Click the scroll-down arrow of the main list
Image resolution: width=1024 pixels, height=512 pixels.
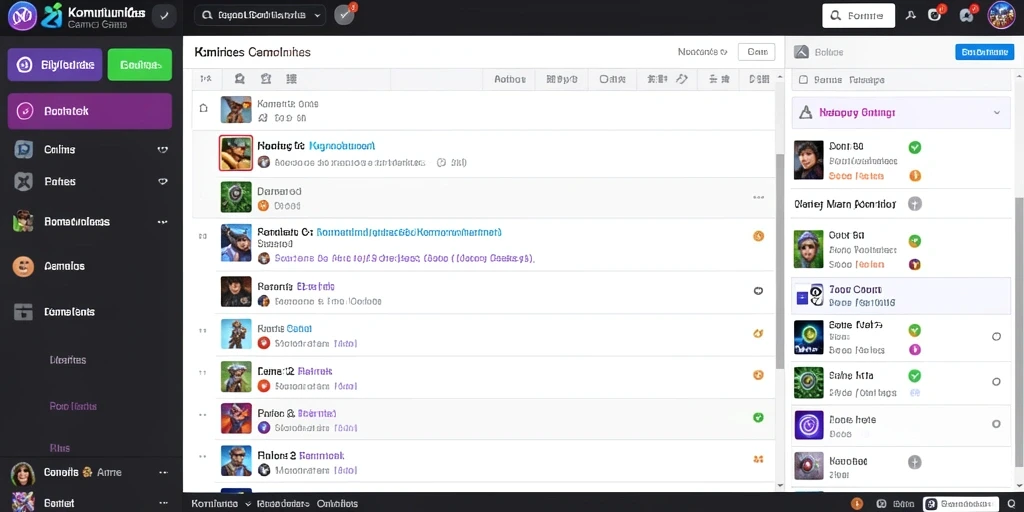pyautogui.click(x=778, y=485)
